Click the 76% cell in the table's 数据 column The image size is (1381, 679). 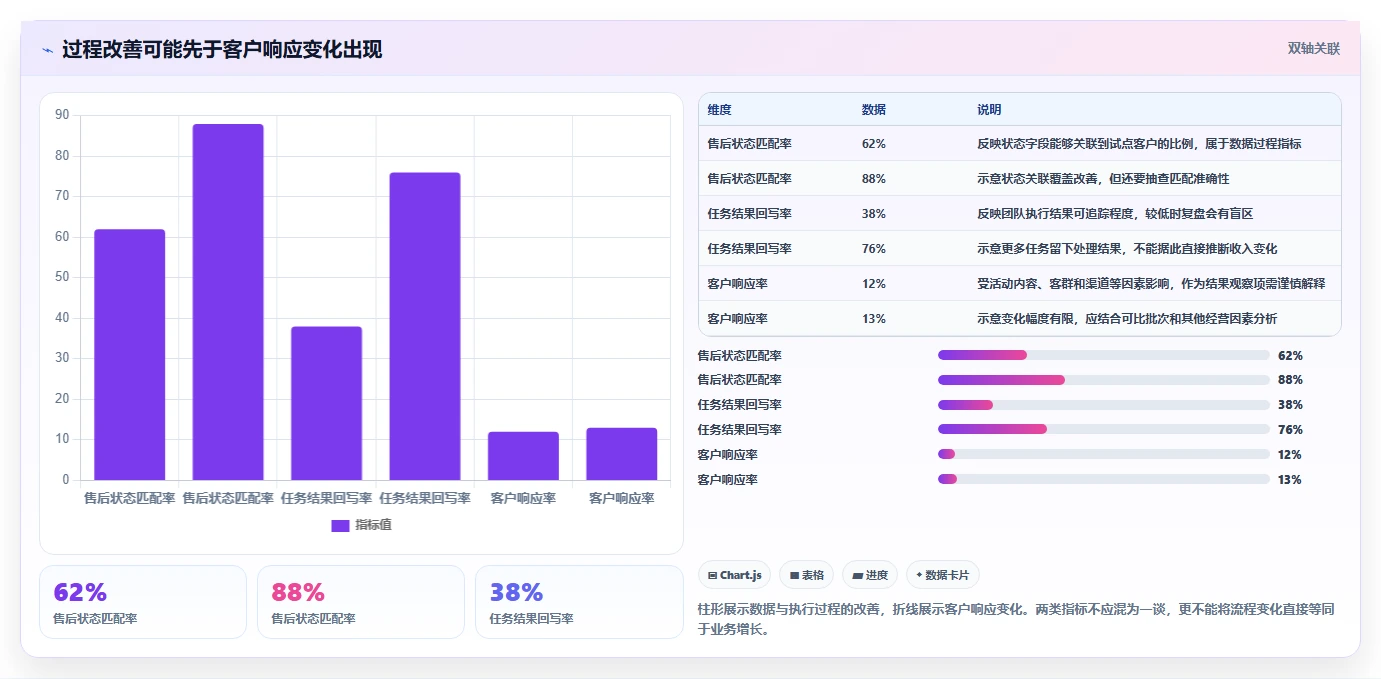(873, 249)
